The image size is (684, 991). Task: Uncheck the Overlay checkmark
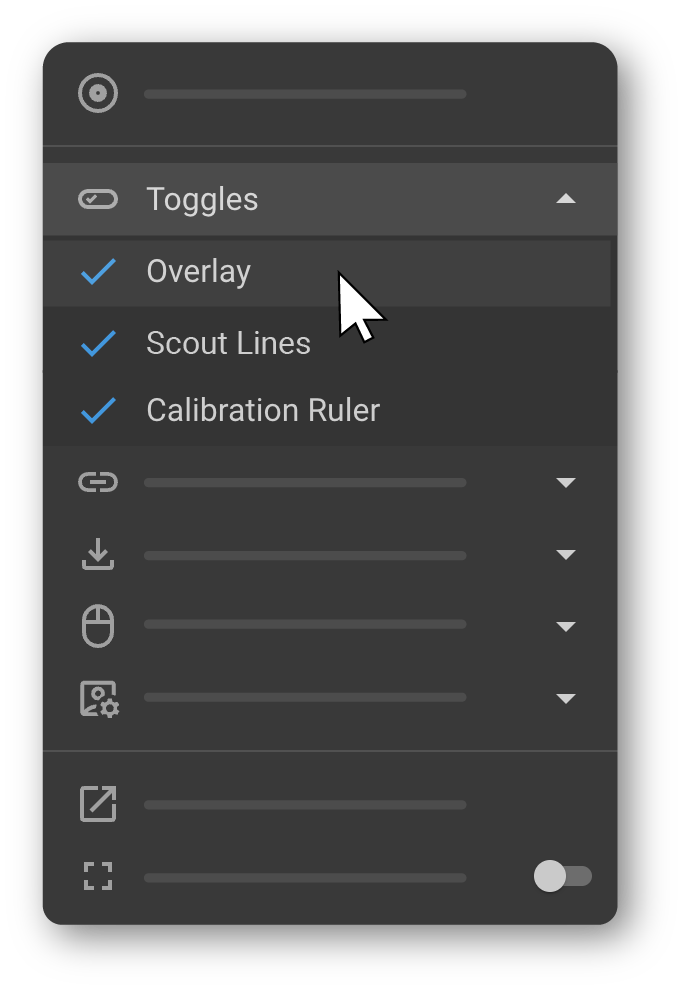click(98, 271)
